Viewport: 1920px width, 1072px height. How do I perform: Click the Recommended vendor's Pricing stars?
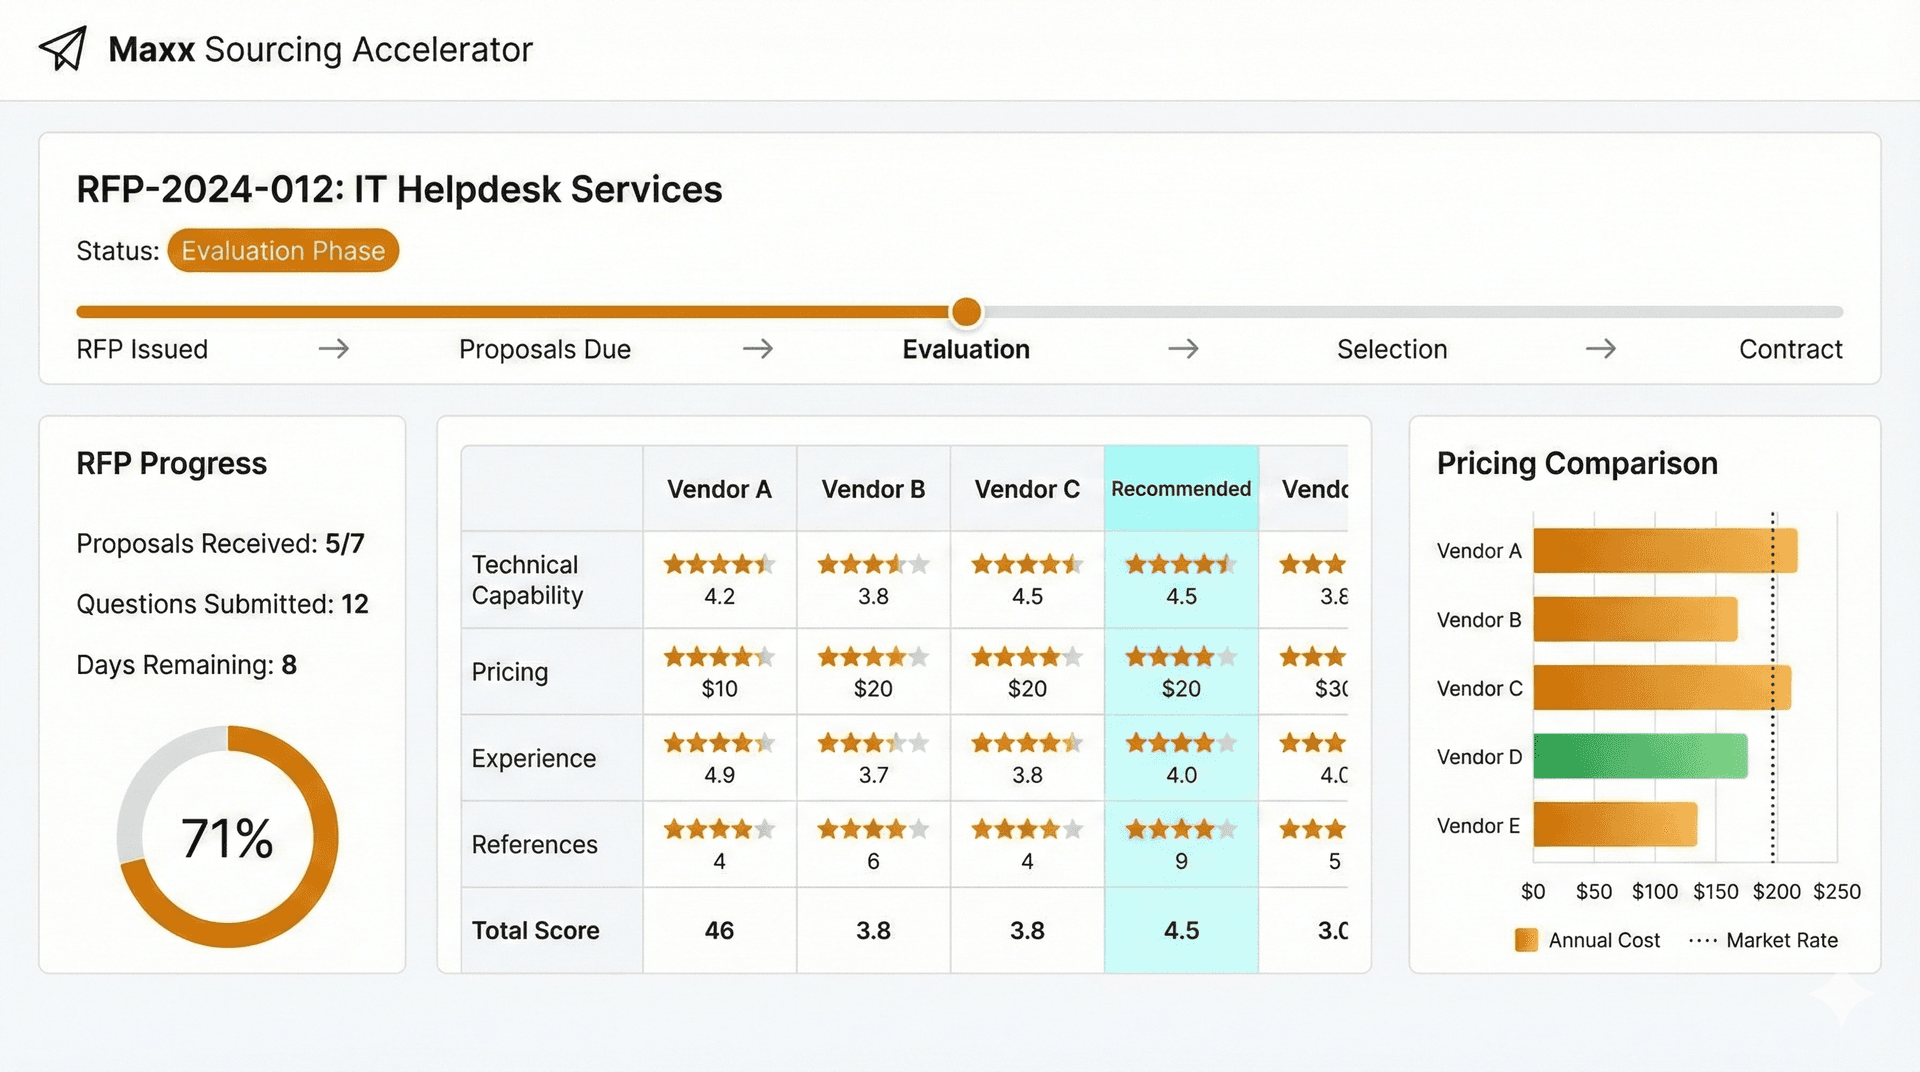coord(1181,657)
